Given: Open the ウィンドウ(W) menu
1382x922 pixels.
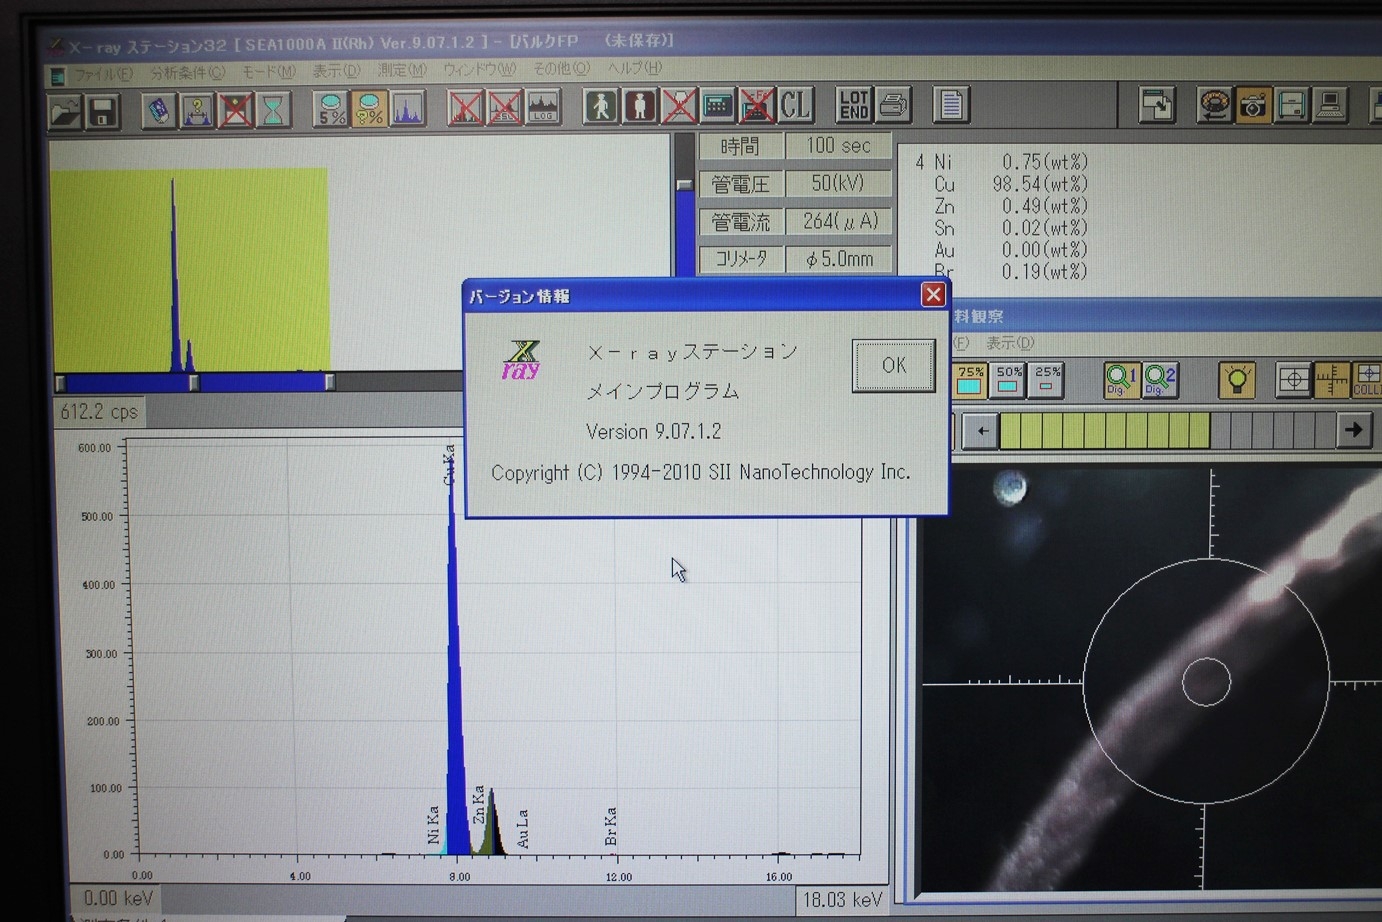Looking at the screenshot, I should tap(479, 69).
